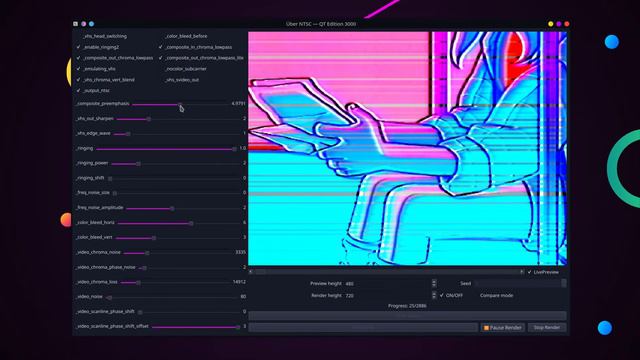Click the blue dot title bar button
This screenshot has width=640, height=360.
click(91, 24)
